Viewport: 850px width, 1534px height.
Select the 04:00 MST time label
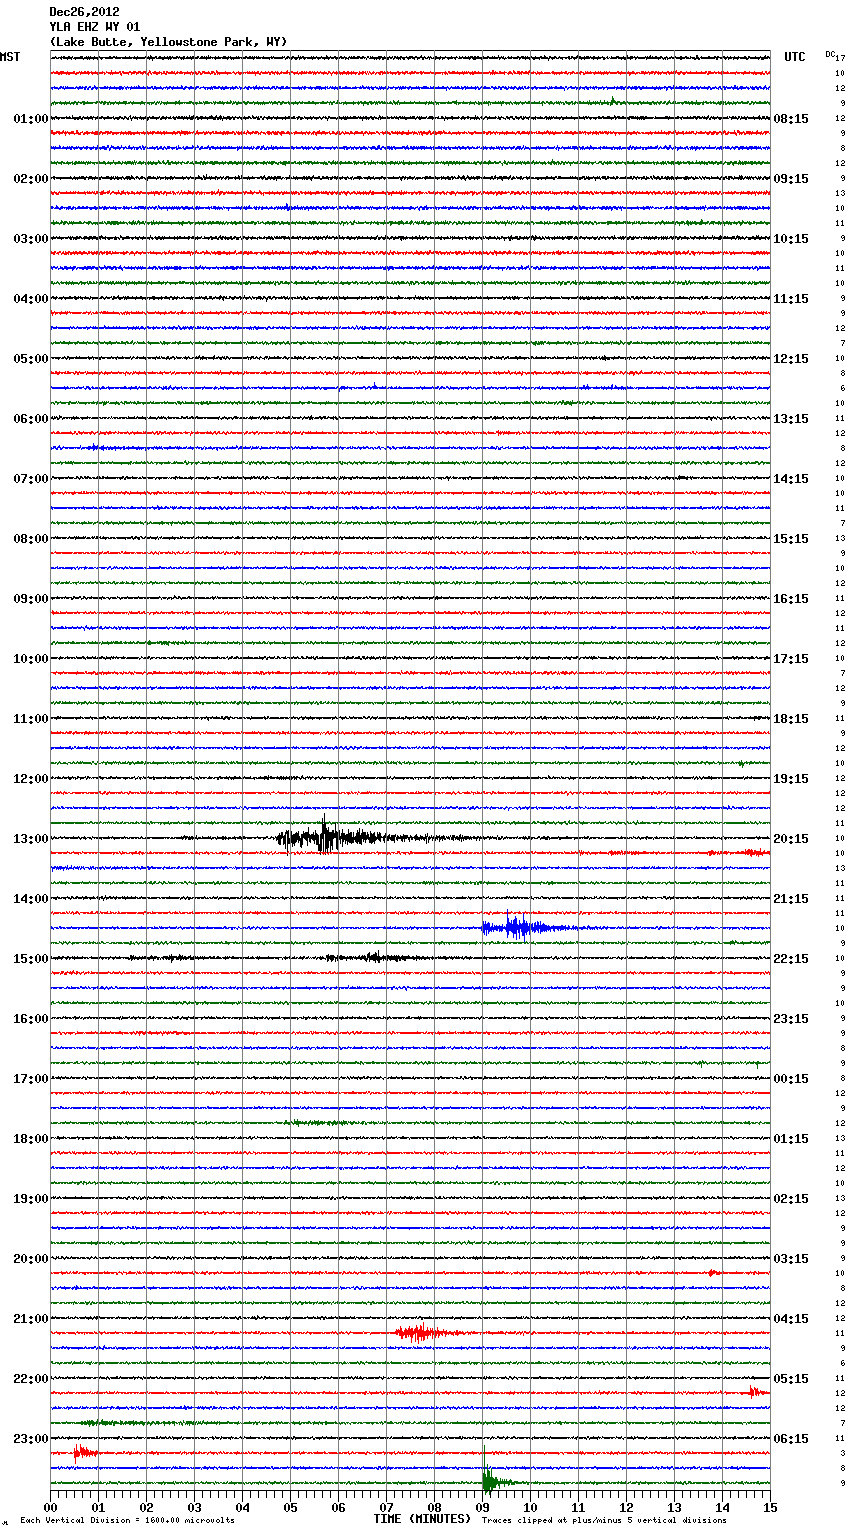coord(30,299)
